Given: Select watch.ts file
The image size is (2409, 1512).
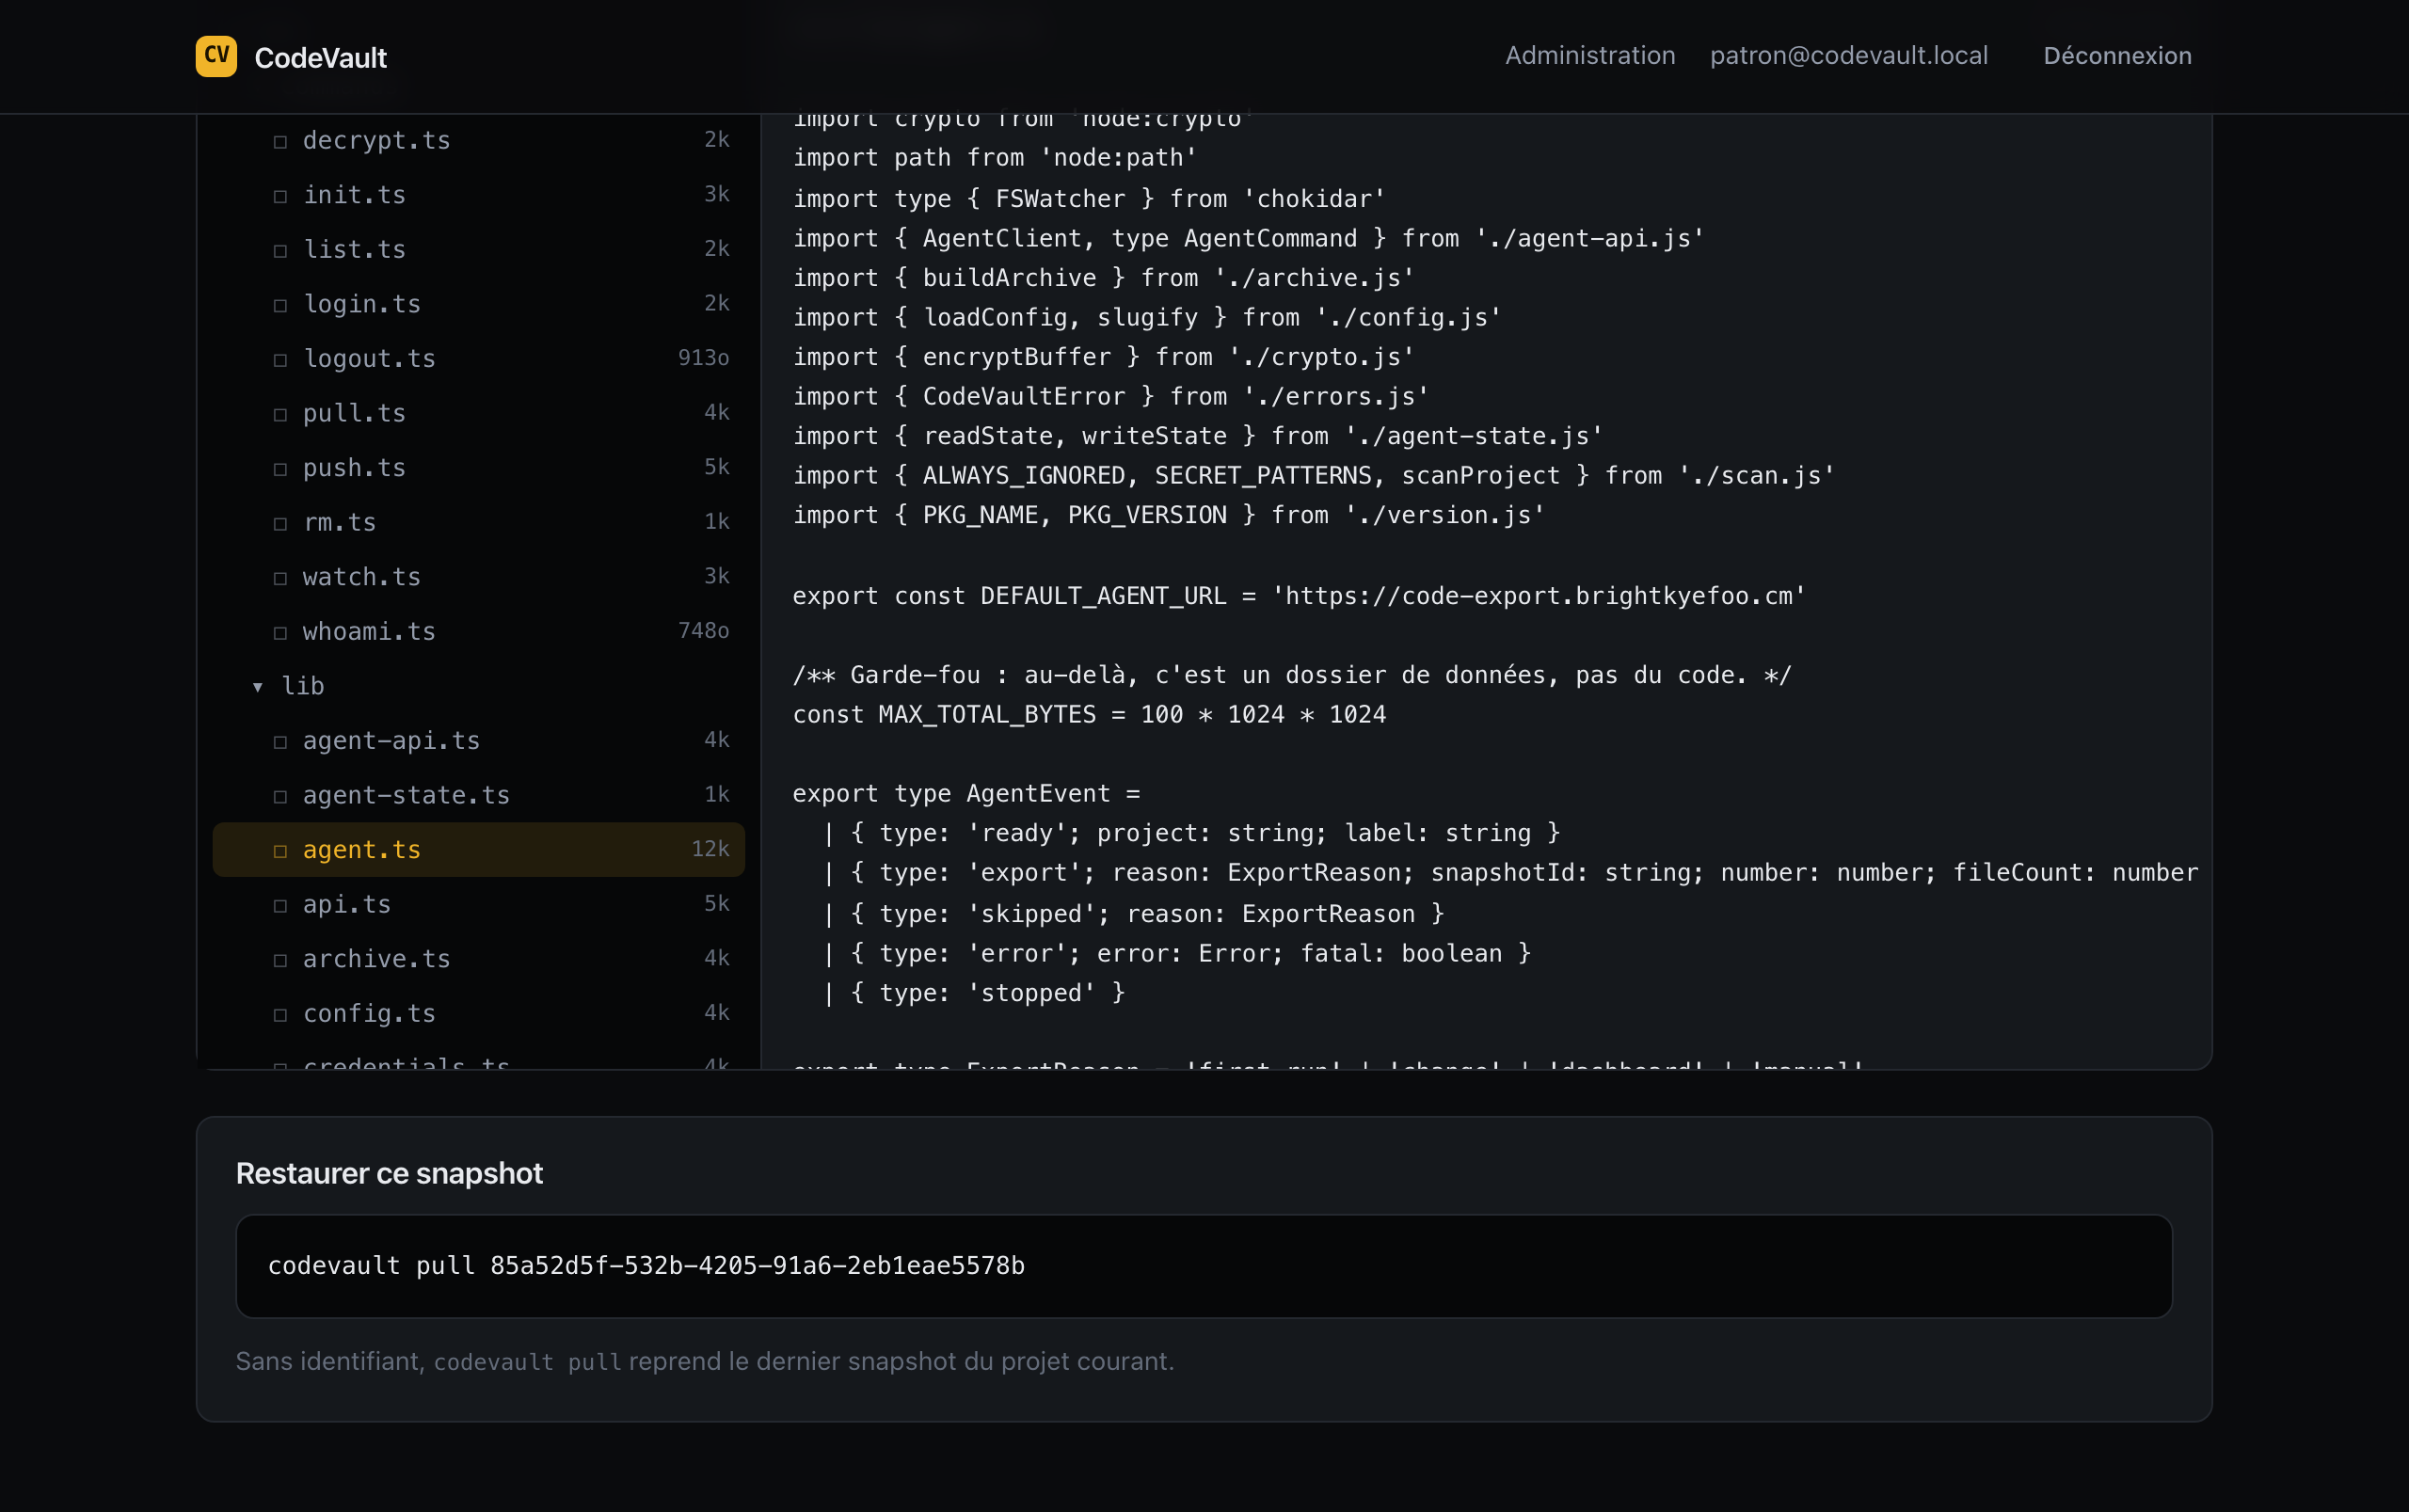Looking at the screenshot, I should tap(479, 577).
